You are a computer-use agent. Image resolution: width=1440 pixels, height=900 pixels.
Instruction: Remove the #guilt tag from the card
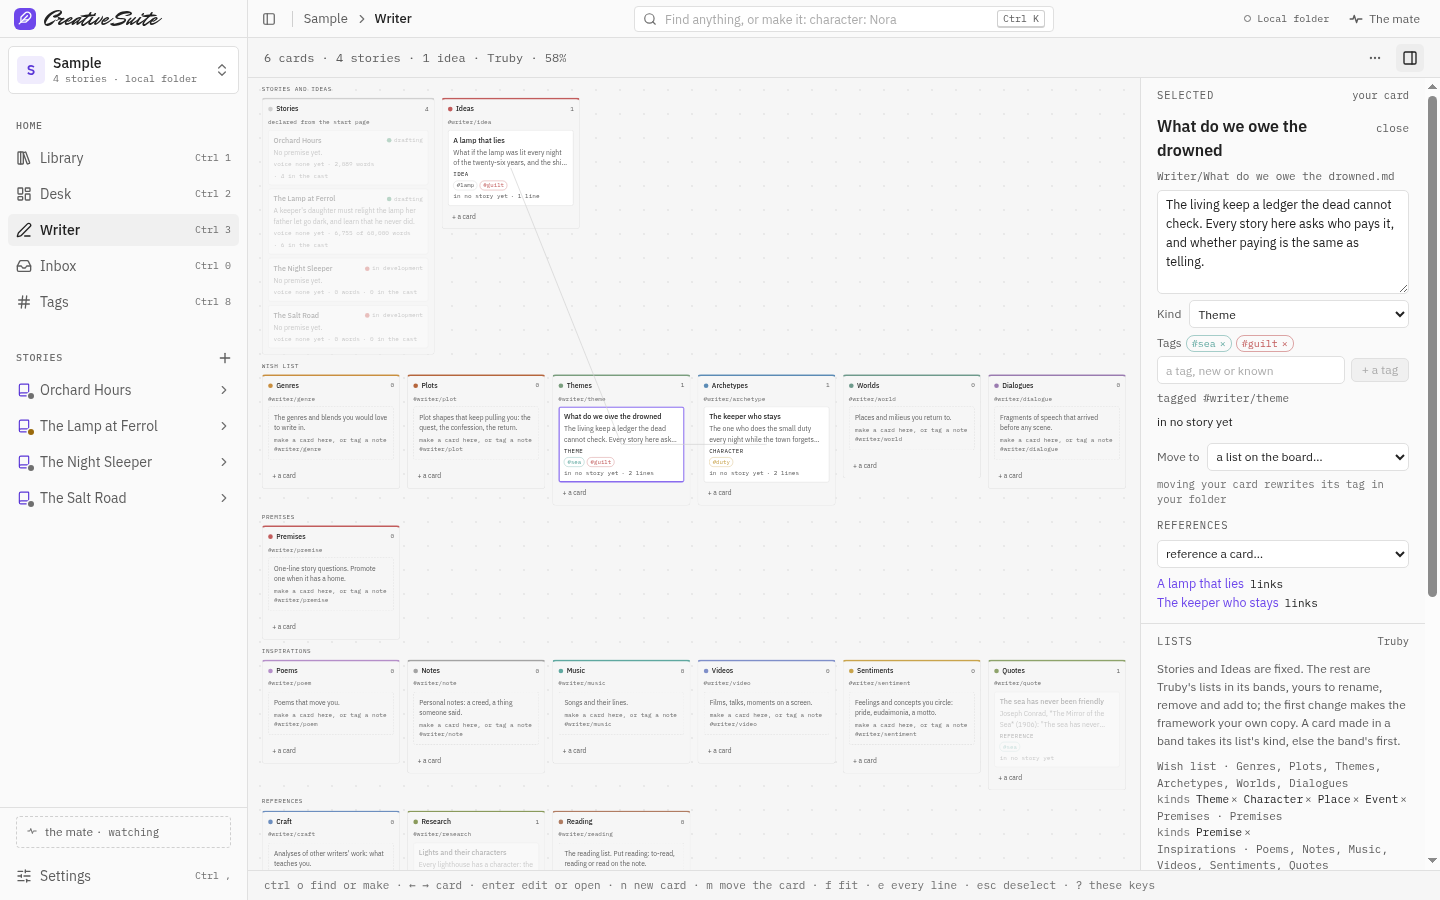click(1285, 344)
